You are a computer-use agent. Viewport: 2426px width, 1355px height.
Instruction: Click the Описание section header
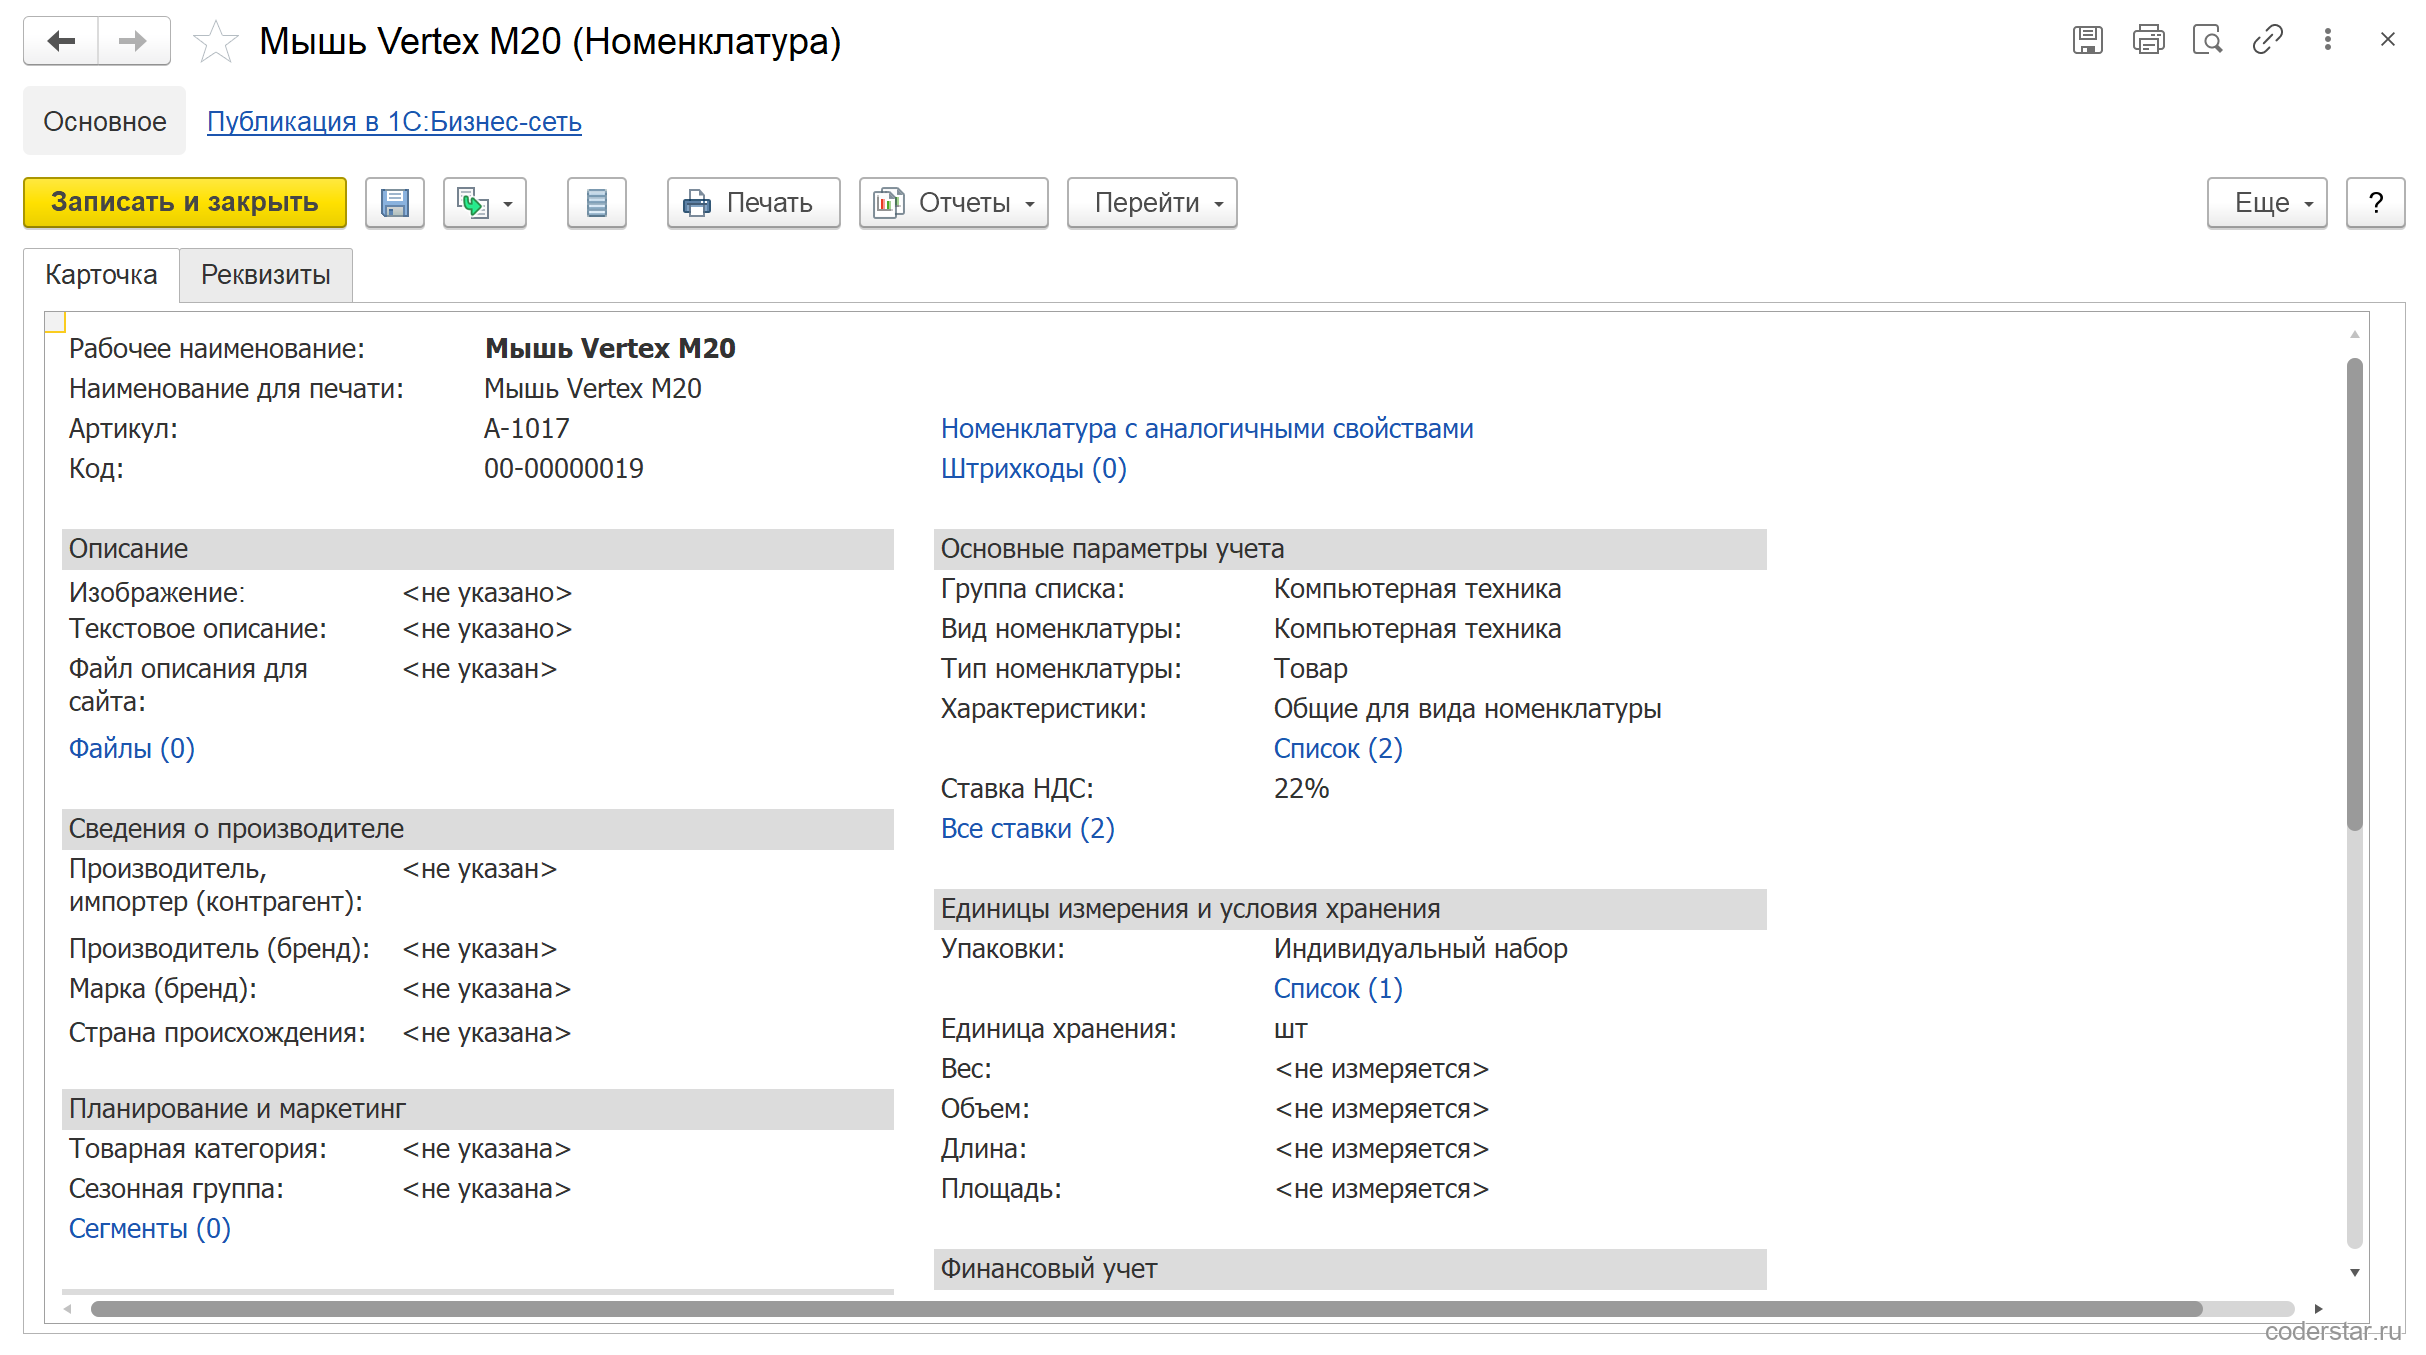click(478, 549)
